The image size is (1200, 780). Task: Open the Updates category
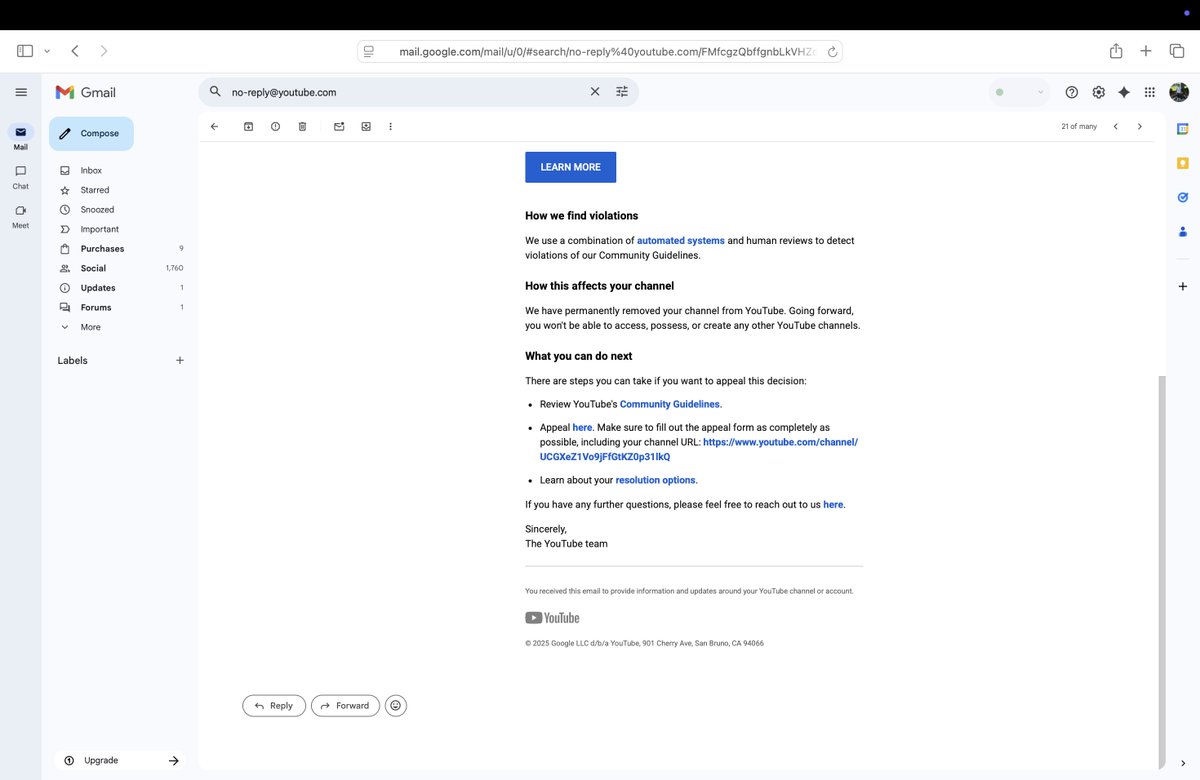tap(98, 288)
